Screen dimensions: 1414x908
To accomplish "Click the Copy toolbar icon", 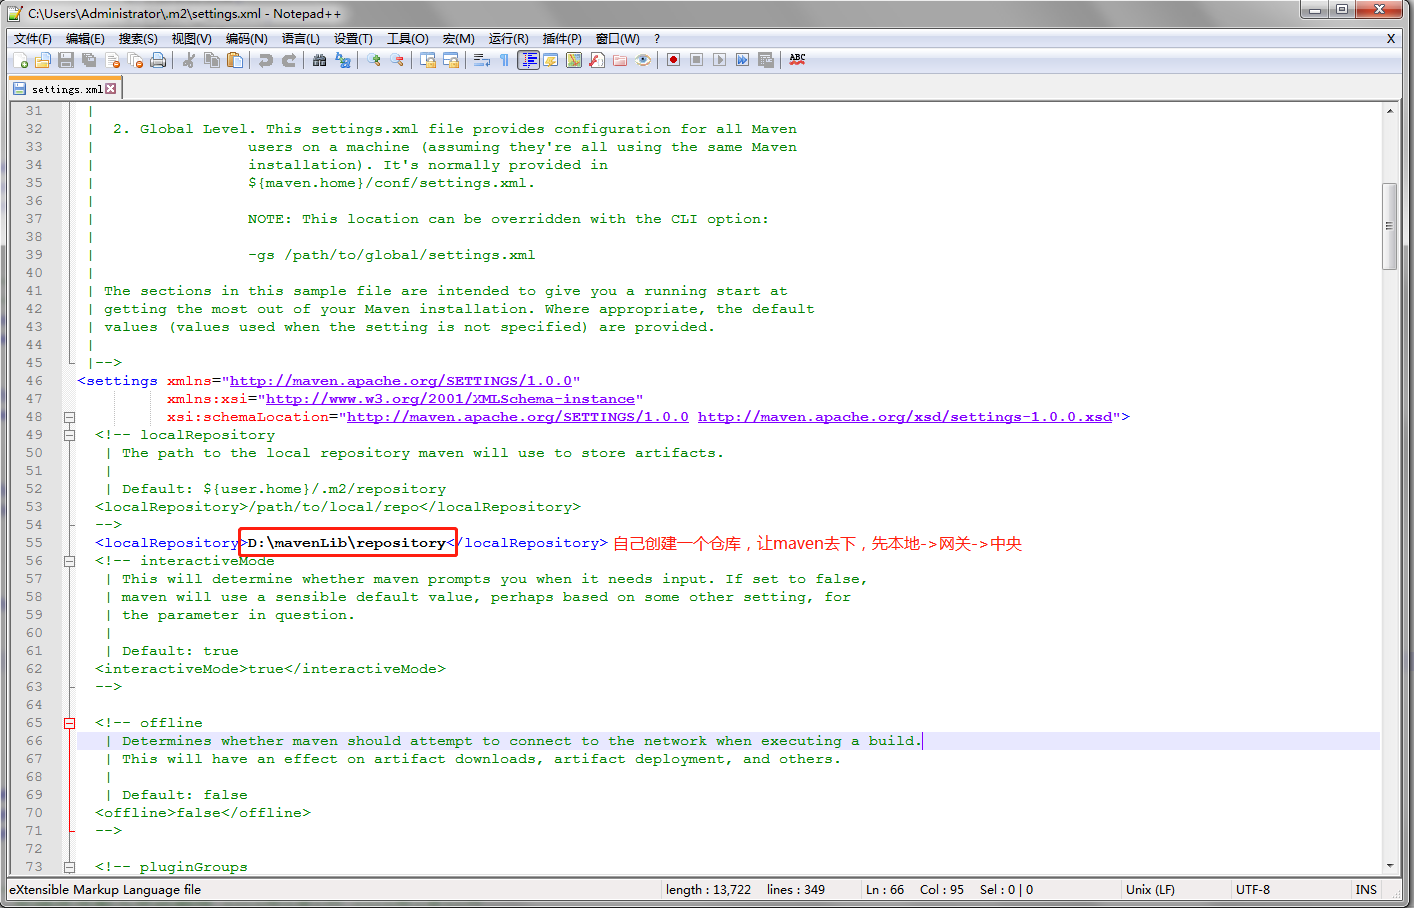I will click(x=211, y=60).
